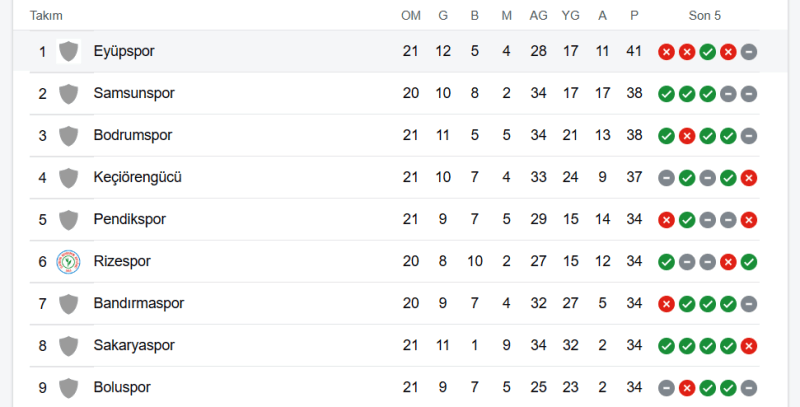Click the Eyüpspor team crest icon
800x407 pixels.
tap(68, 51)
